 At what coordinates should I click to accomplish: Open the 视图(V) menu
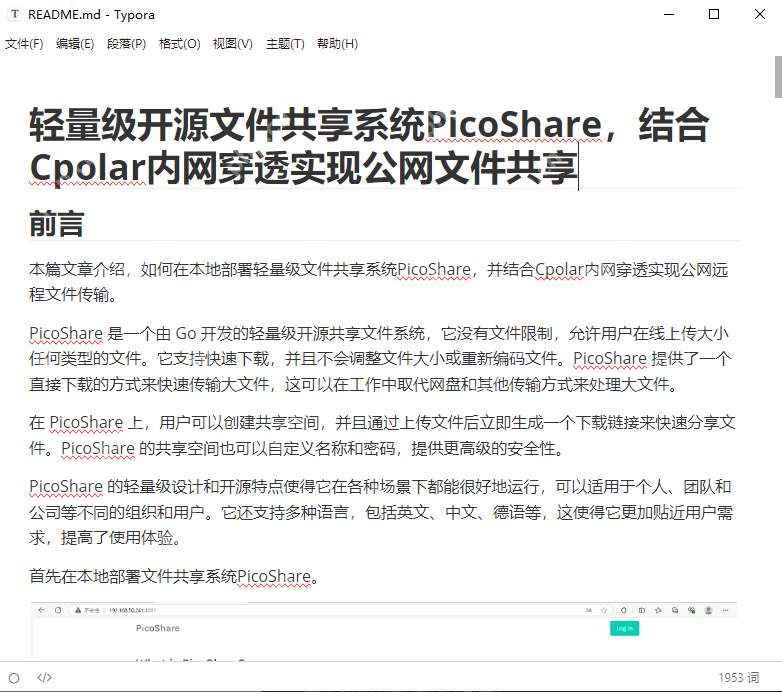[x=232, y=44]
